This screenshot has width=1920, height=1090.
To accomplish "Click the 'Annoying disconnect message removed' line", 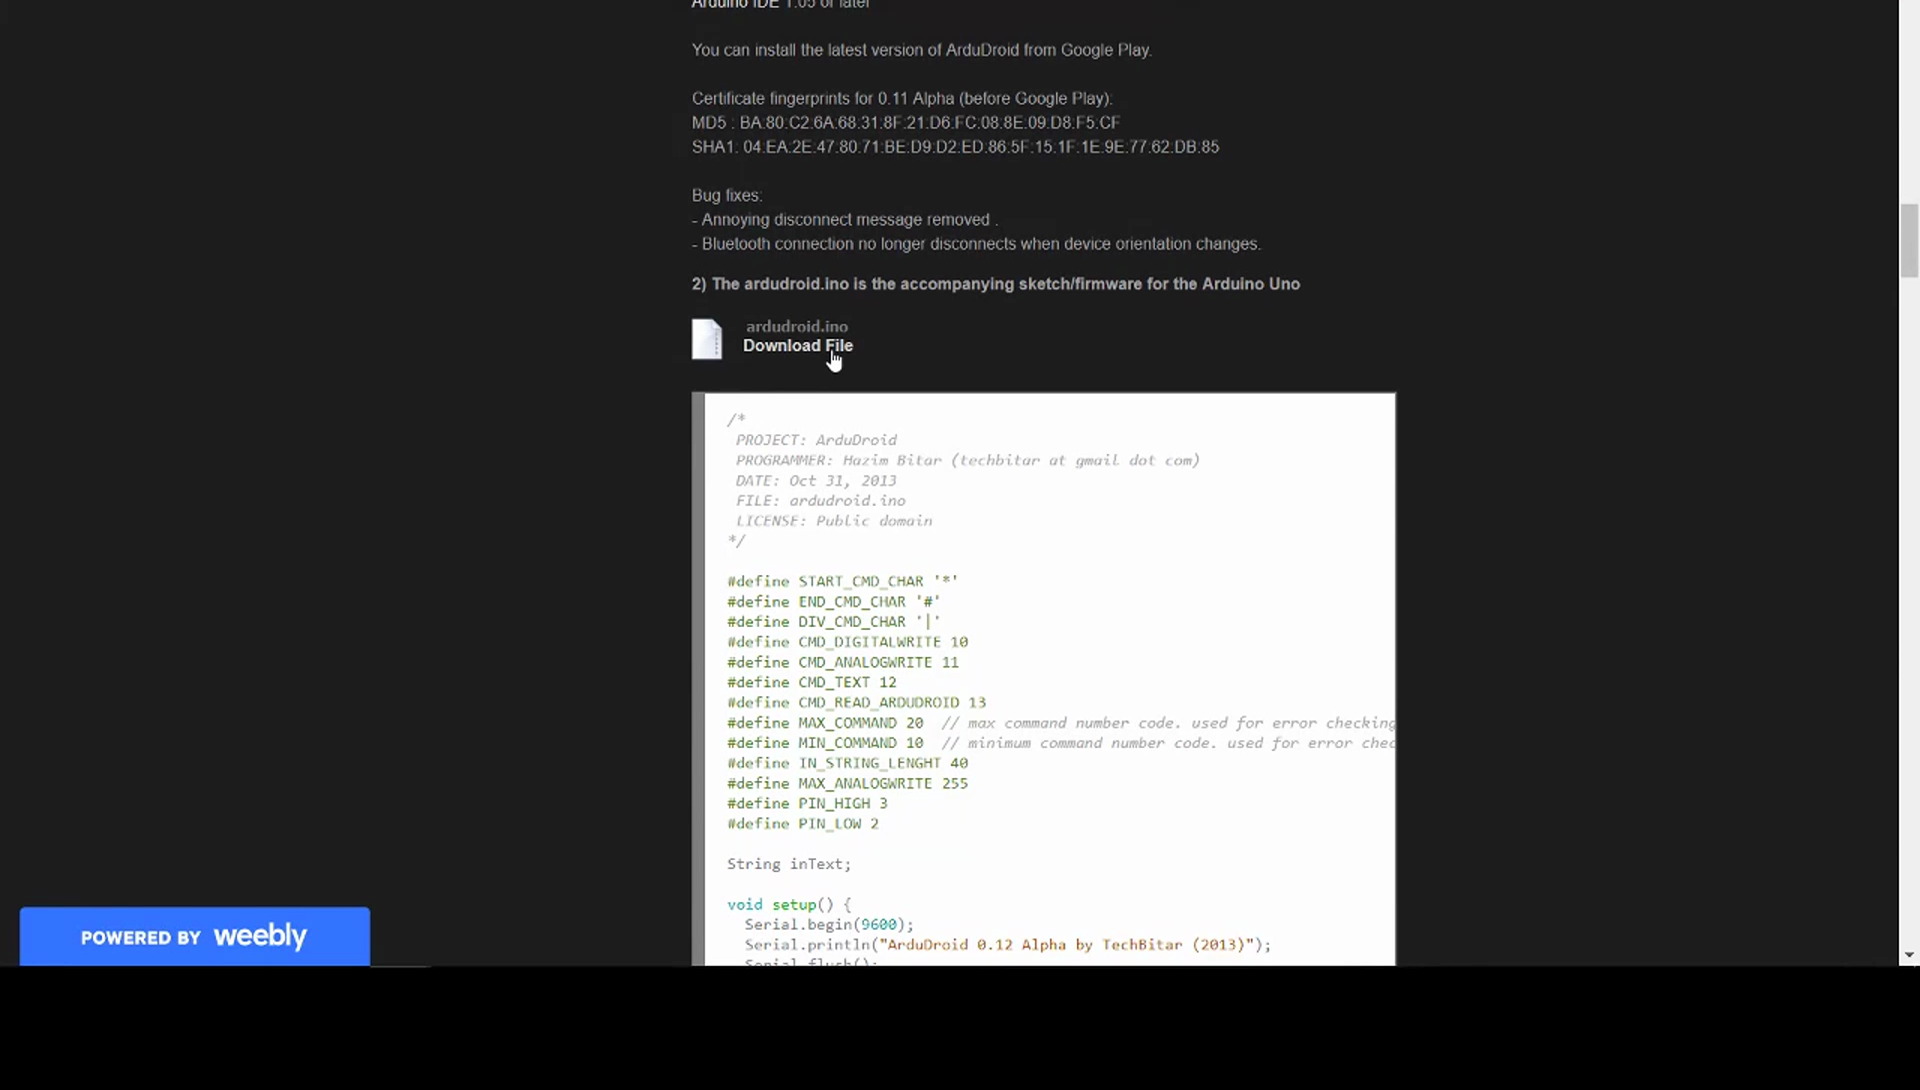I will (845, 220).
